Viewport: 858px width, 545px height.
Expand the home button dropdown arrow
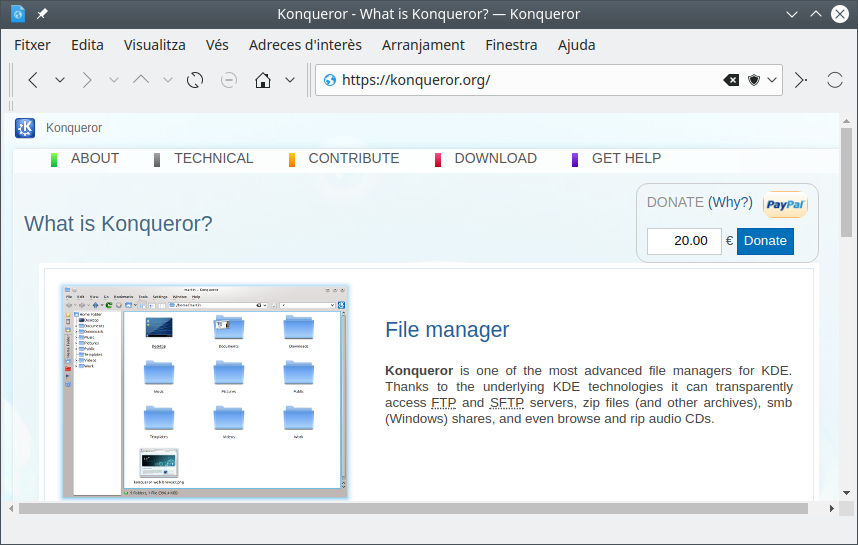(x=290, y=80)
